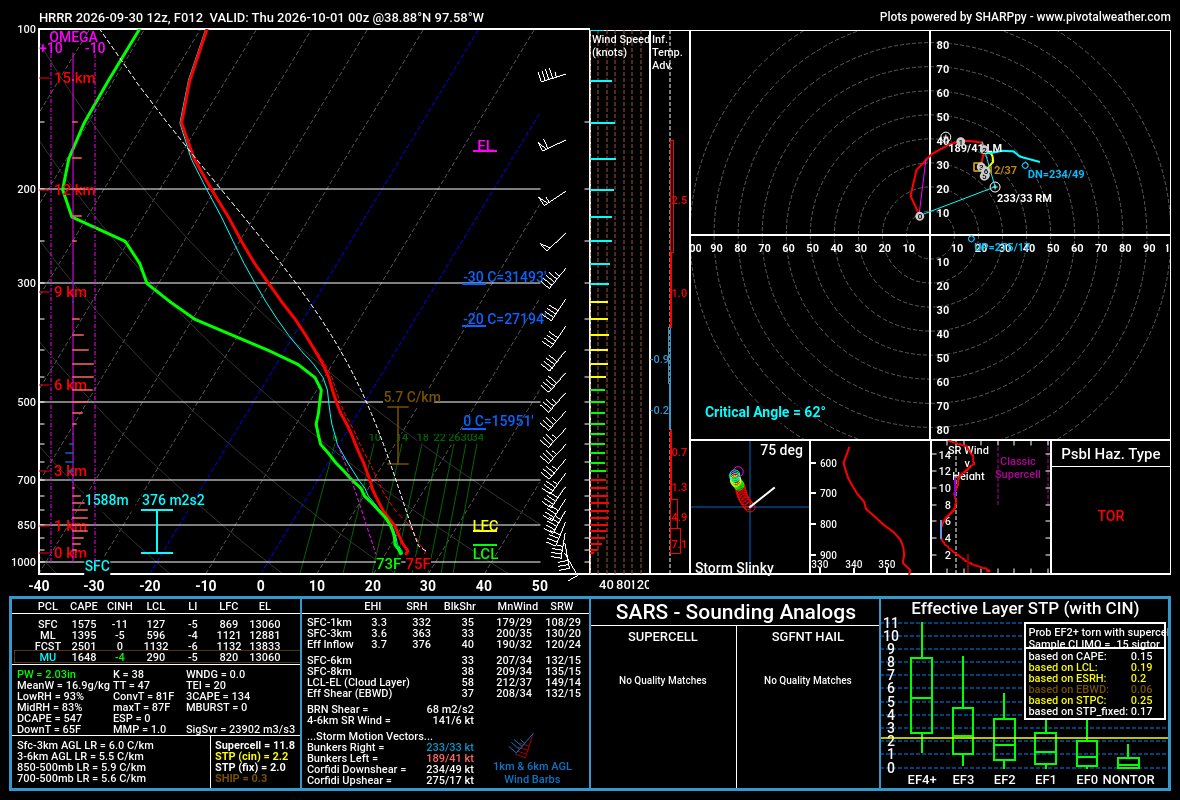Click the 376 m2s2 effective inflow SRH value

[173, 500]
